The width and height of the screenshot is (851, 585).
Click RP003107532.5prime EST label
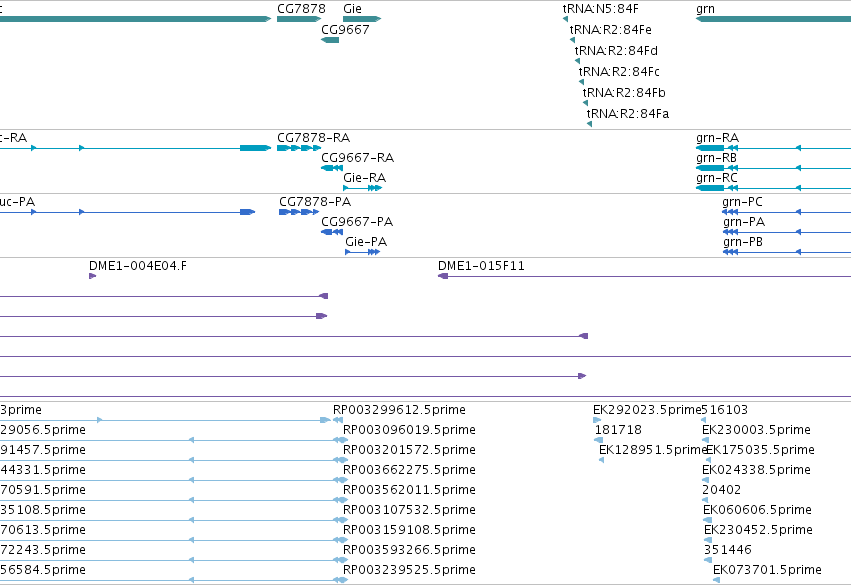point(409,510)
